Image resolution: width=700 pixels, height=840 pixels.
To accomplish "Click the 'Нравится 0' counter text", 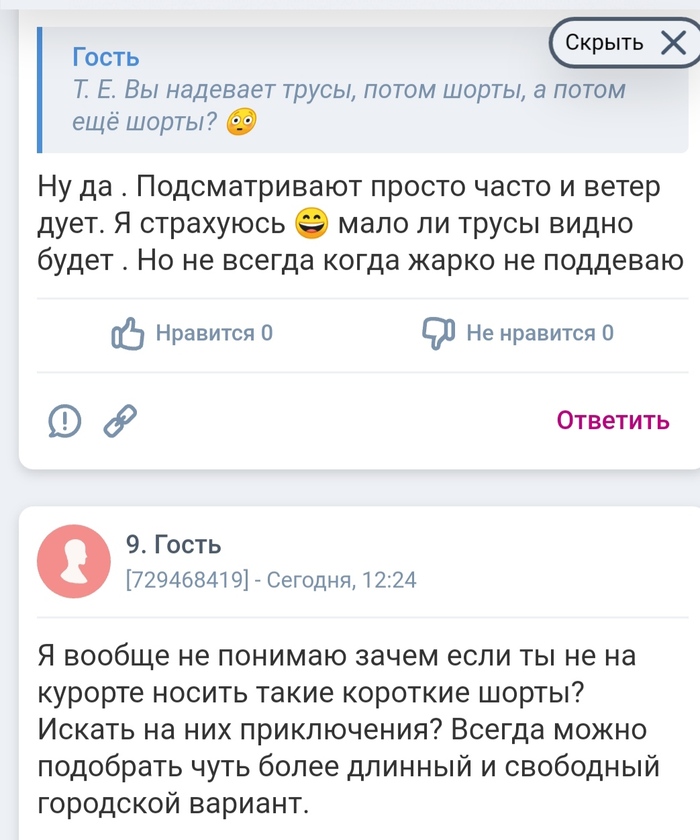I will click(x=214, y=334).
